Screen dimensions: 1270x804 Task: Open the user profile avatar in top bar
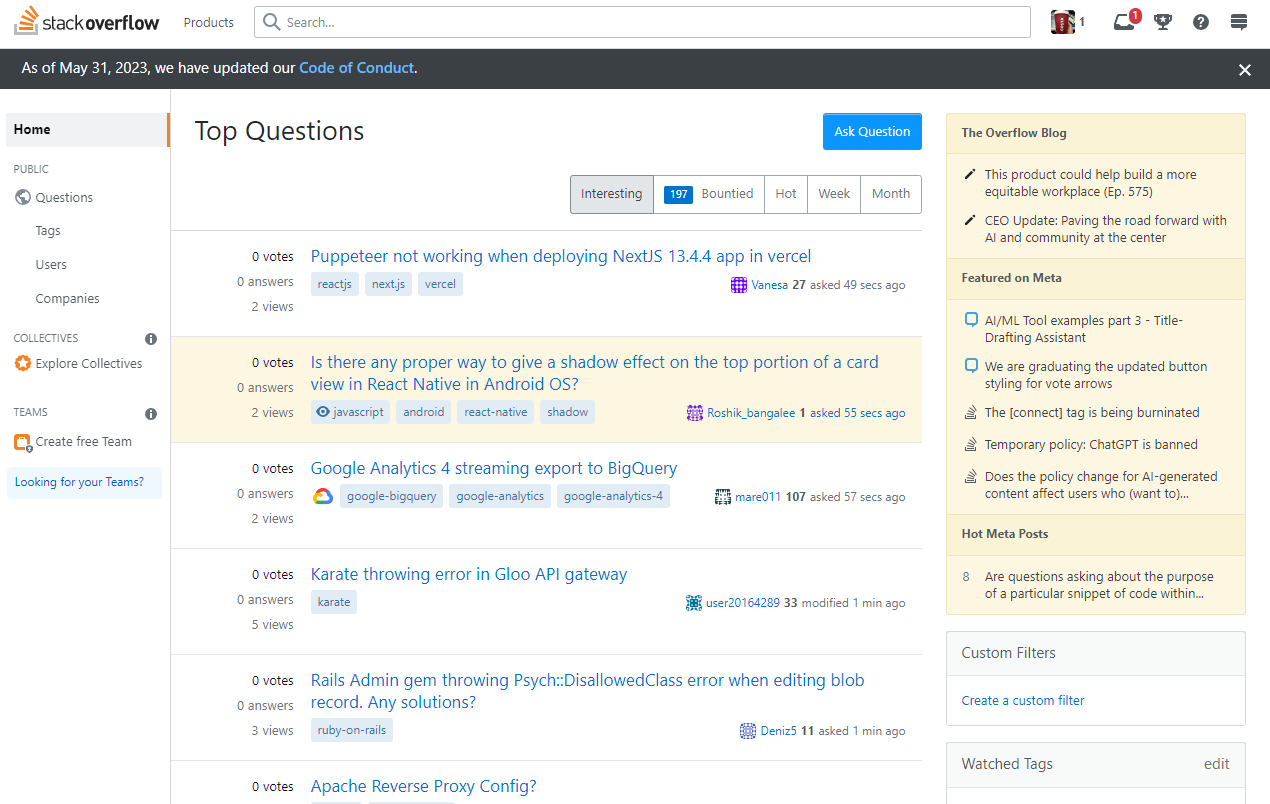[1062, 22]
